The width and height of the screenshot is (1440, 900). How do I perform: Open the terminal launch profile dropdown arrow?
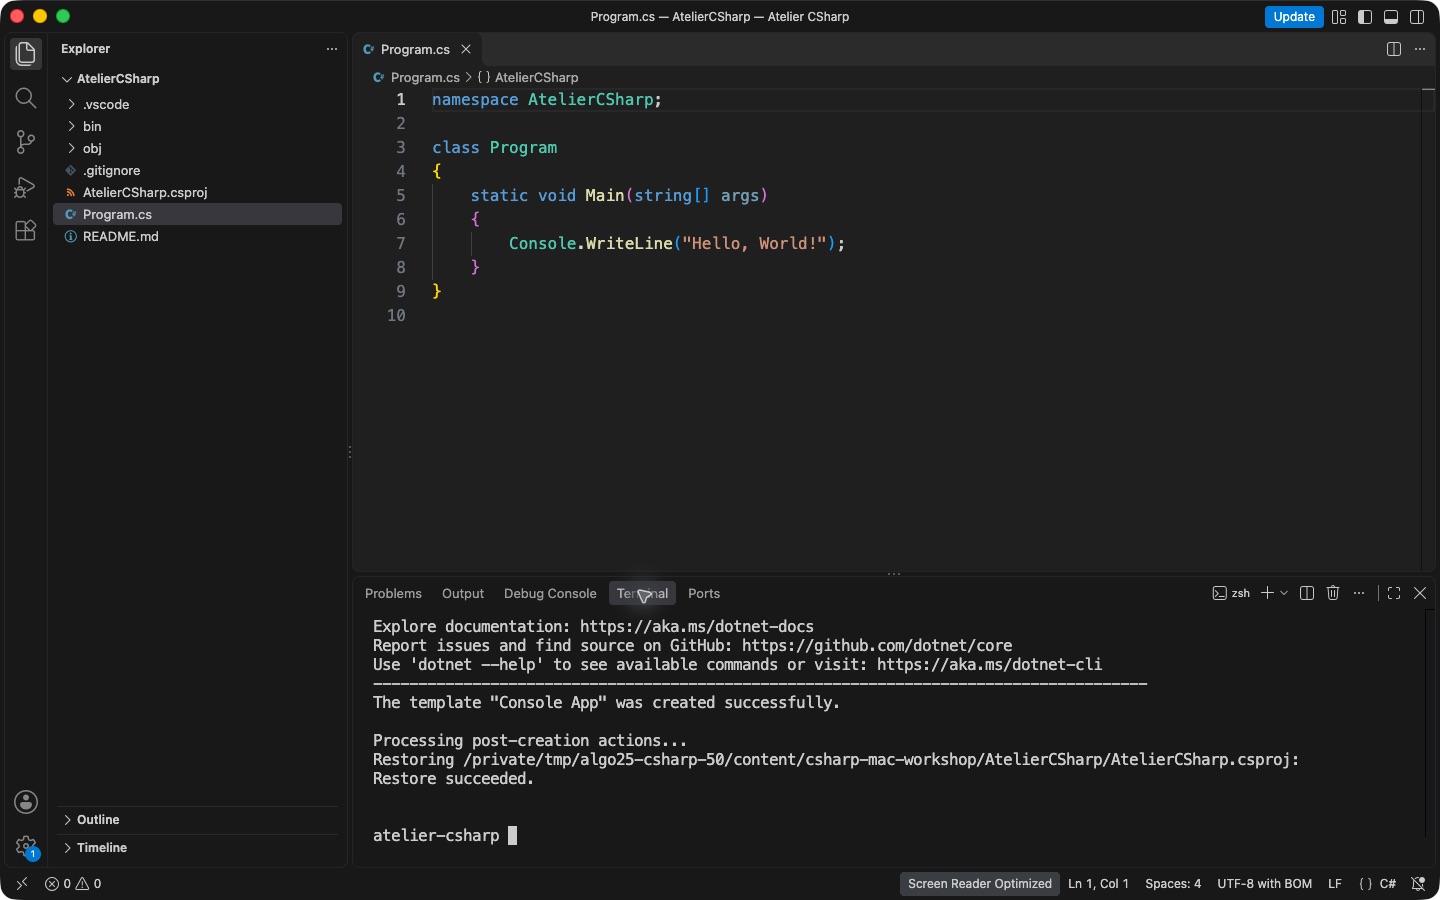1285,593
